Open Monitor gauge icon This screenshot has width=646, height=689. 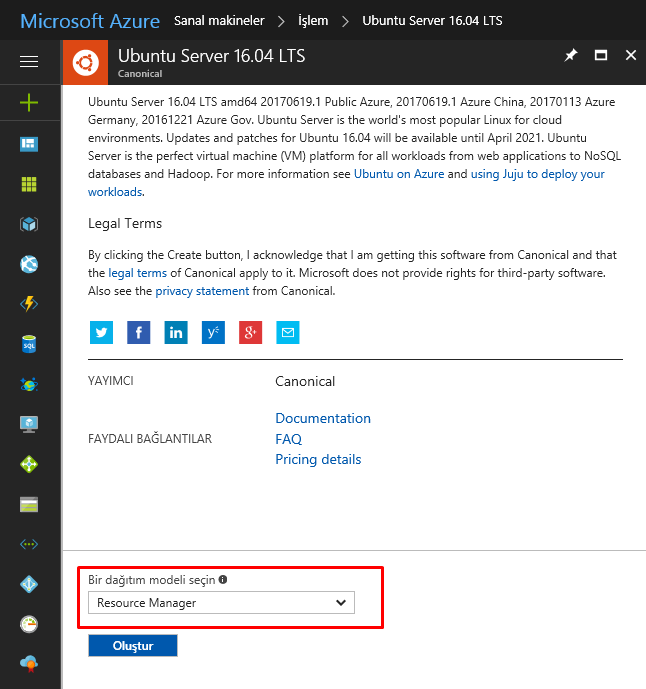tap(29, 624)
